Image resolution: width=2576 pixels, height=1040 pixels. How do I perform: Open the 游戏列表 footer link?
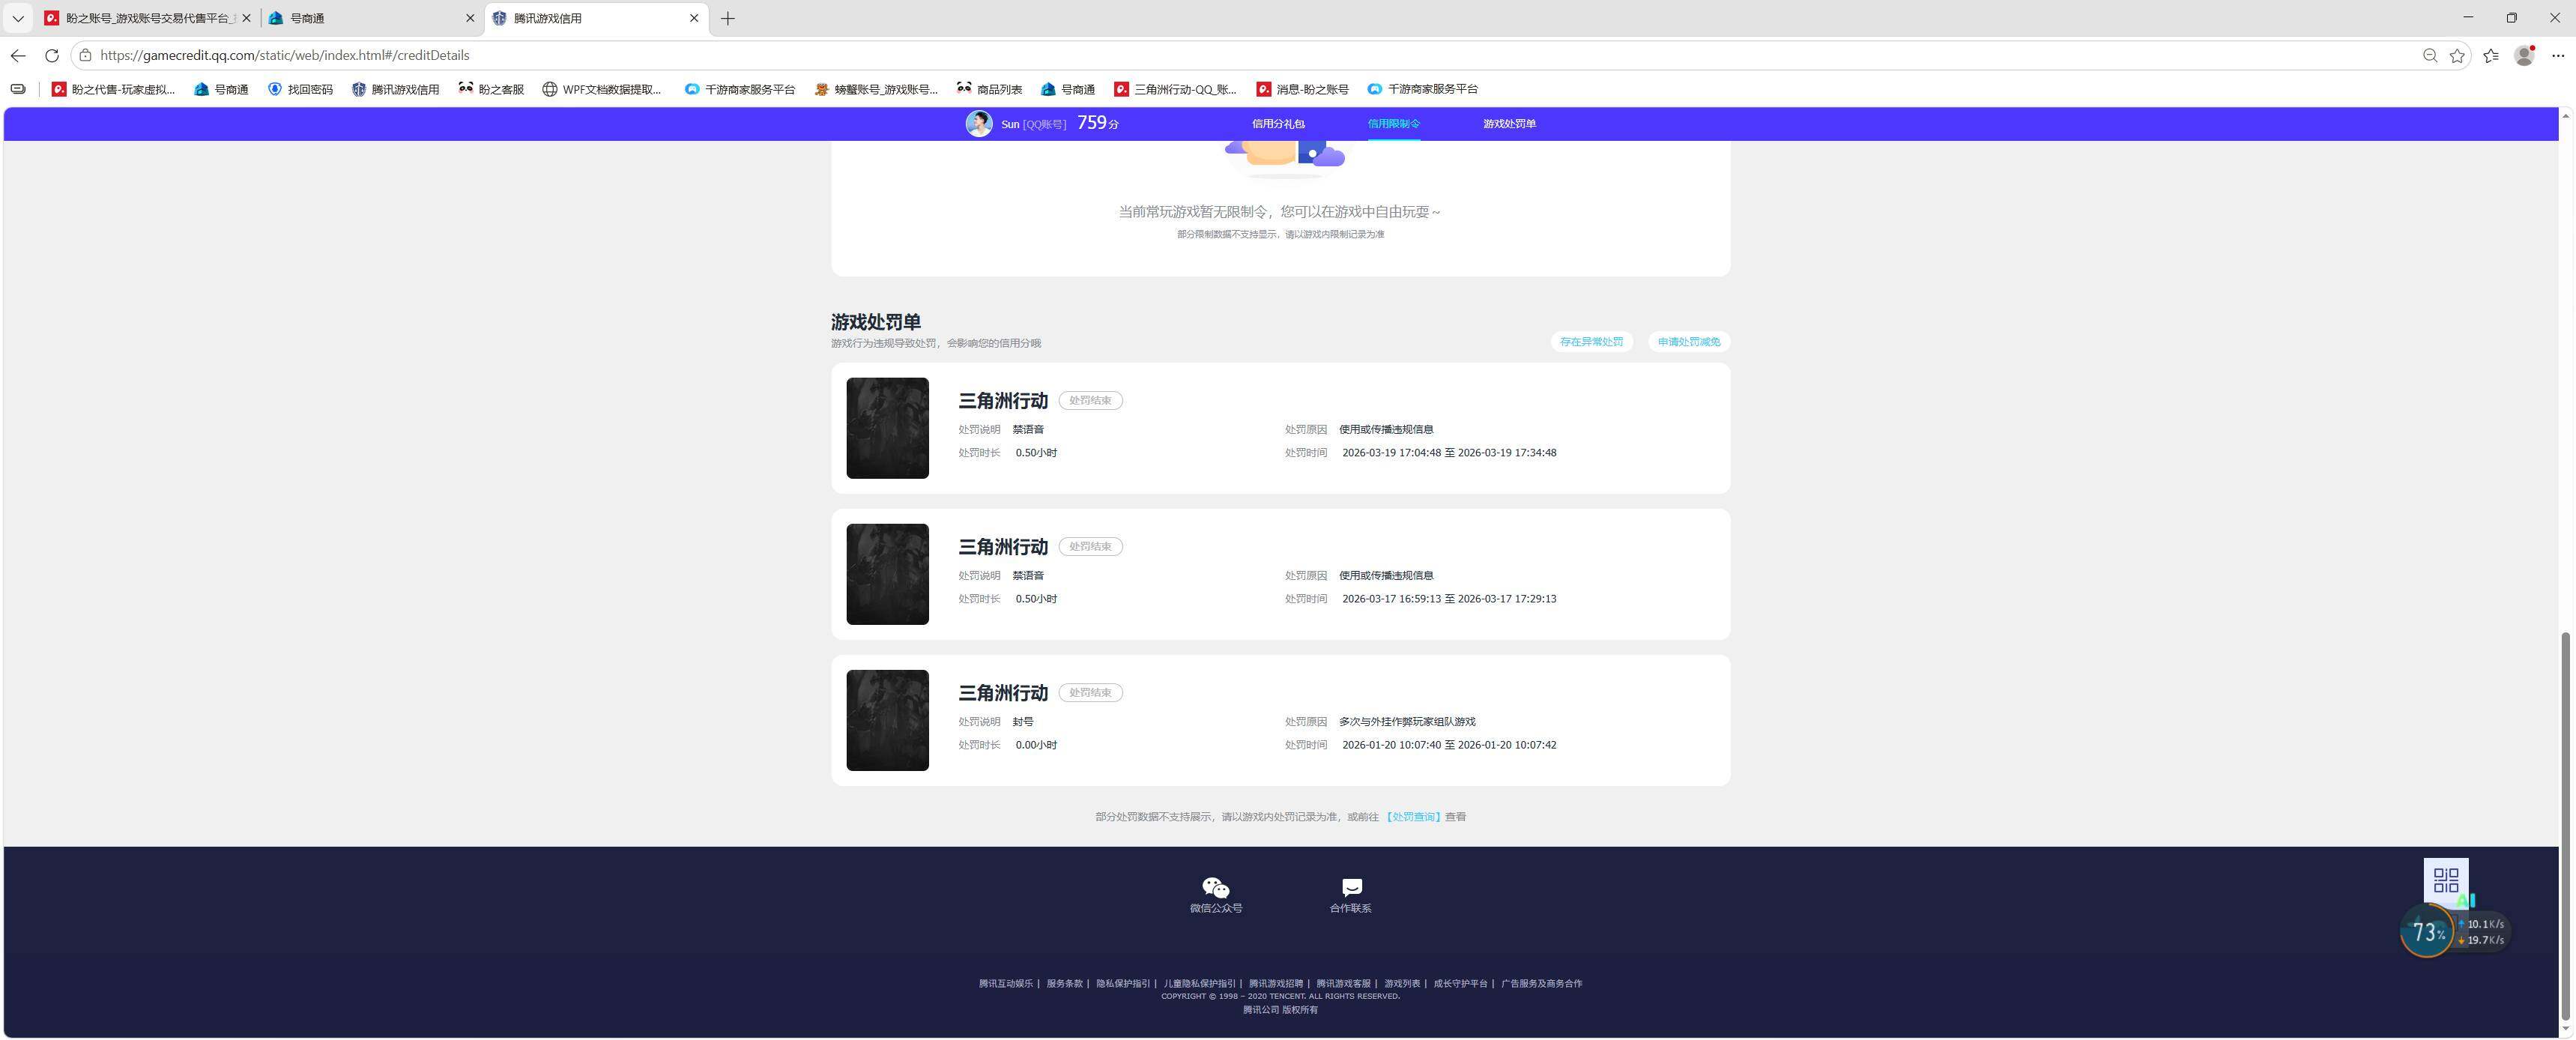pyautogui.click(x=1402, y=984)
